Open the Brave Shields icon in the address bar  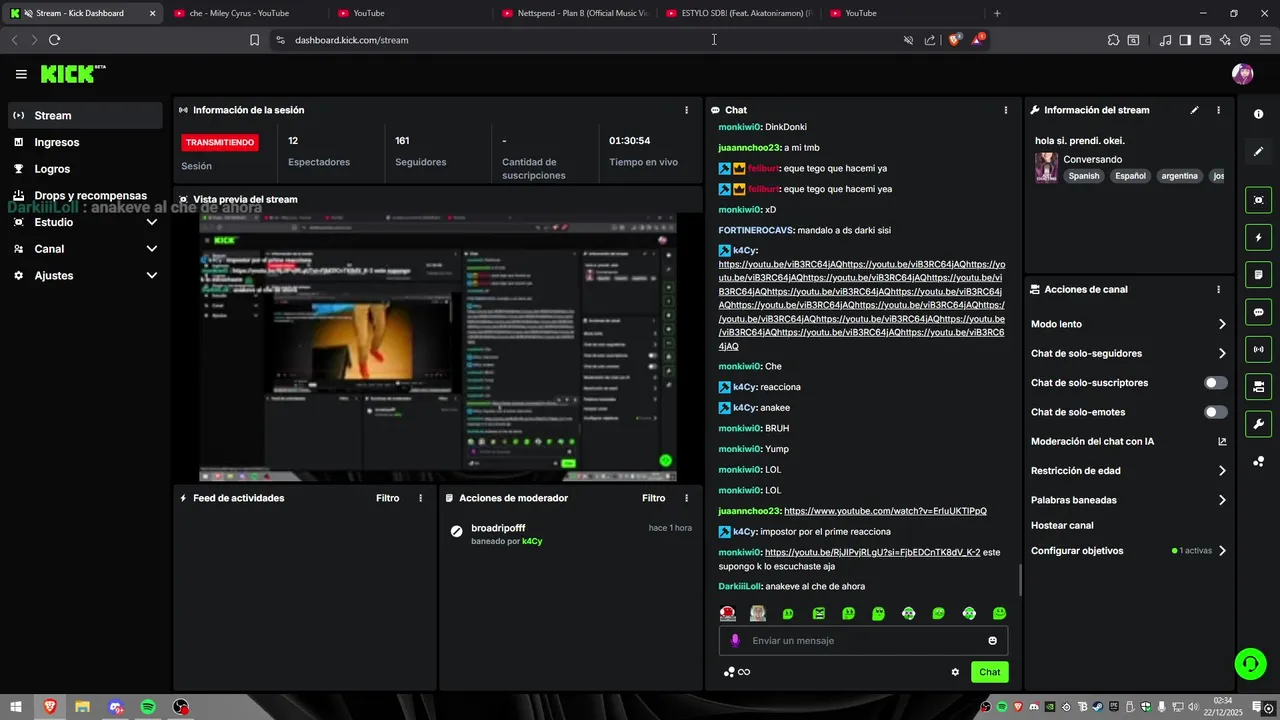(x=955, y=40)
